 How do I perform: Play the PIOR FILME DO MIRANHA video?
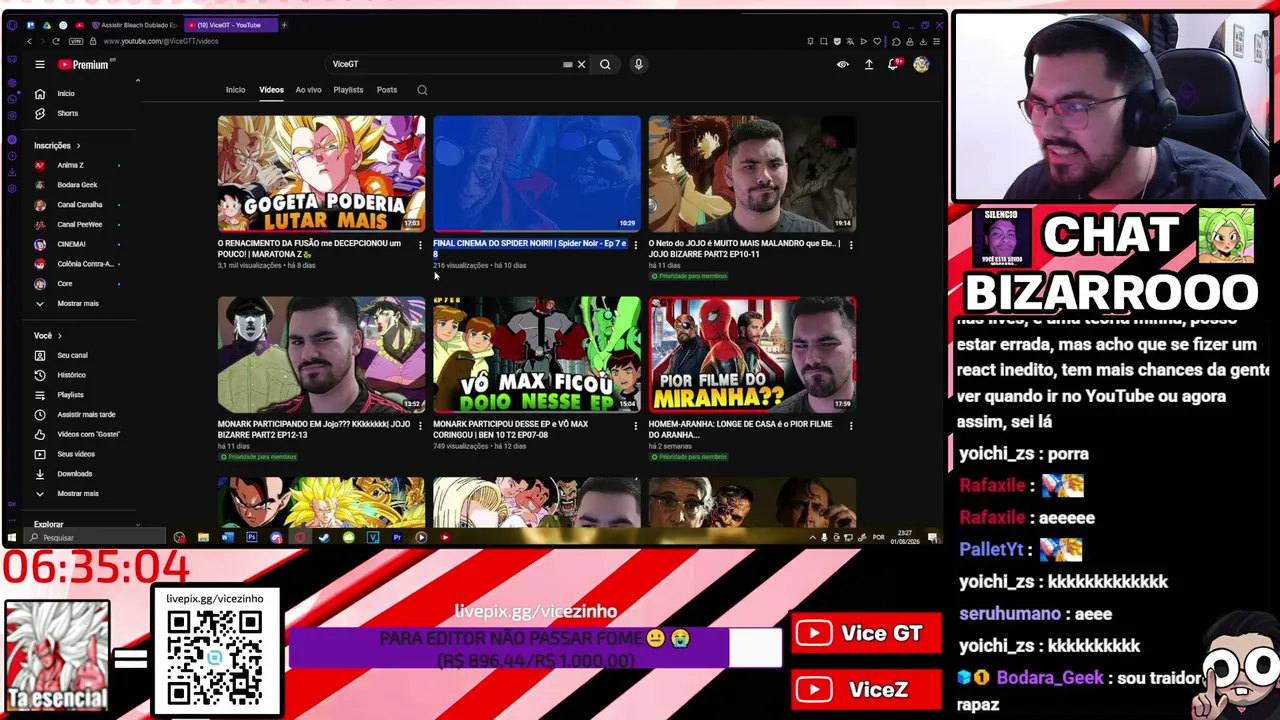(752, 355)
